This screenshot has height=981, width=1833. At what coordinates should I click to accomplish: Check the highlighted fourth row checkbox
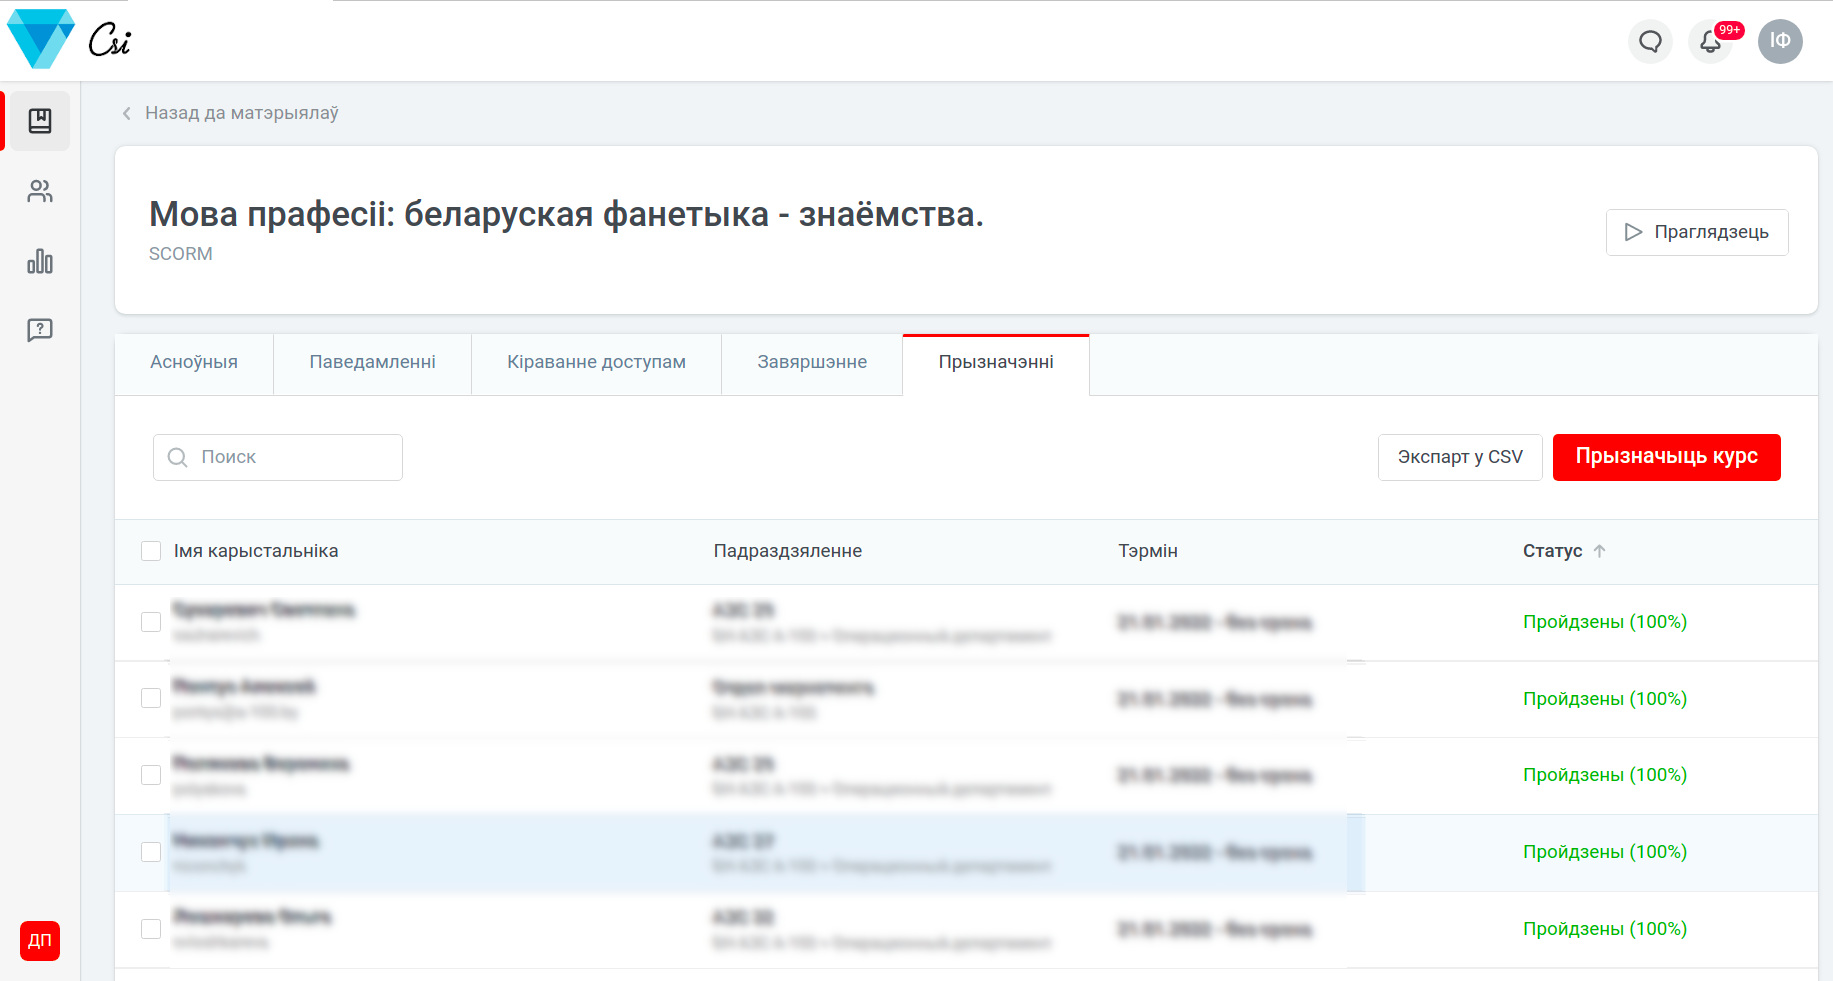(151, 852)
